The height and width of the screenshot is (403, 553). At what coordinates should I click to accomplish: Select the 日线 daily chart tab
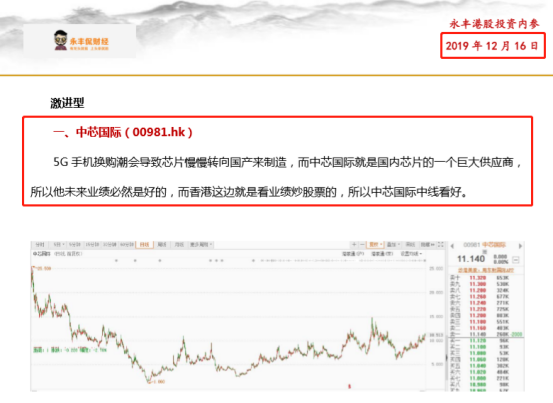[x=144, y=244]
